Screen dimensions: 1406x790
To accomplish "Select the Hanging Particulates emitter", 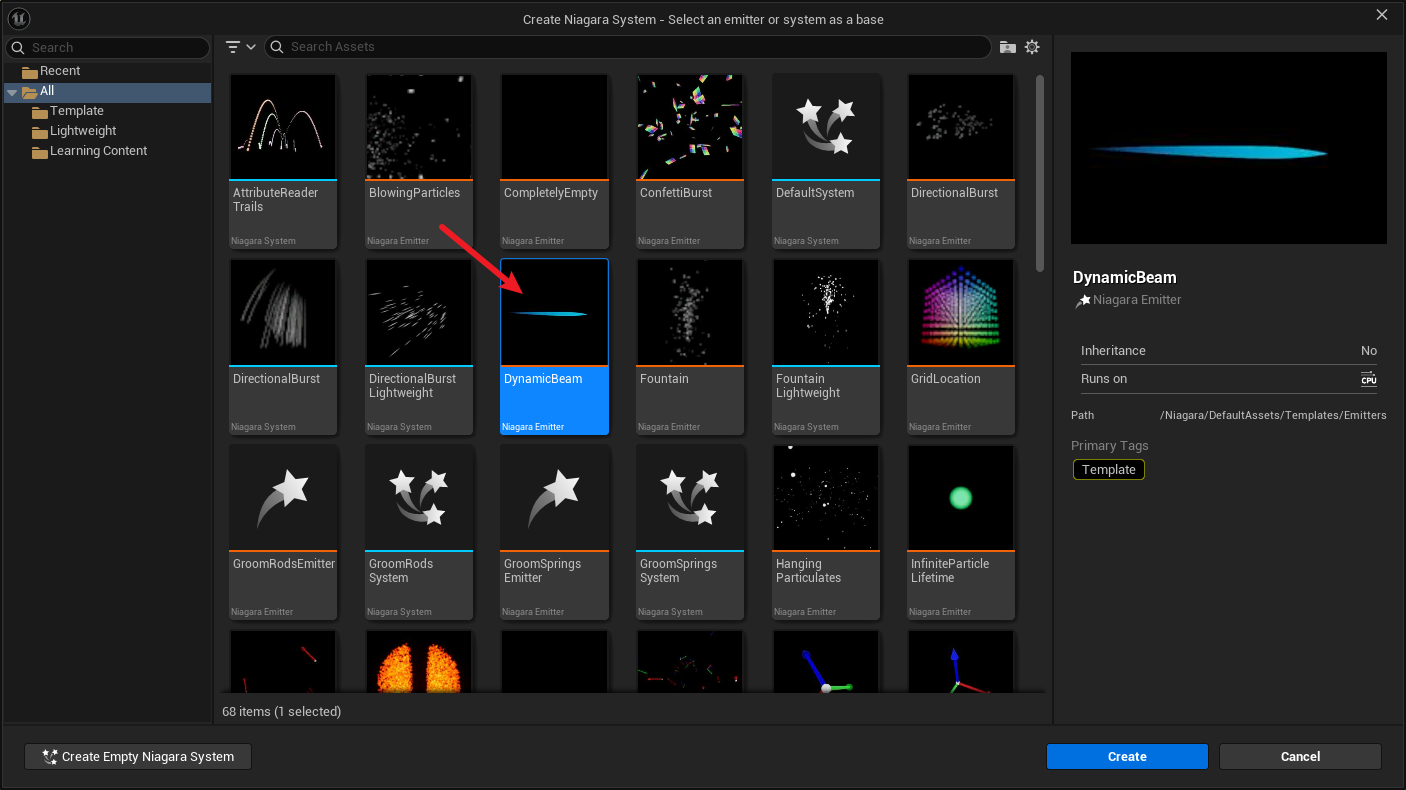I will pos(826,532).
